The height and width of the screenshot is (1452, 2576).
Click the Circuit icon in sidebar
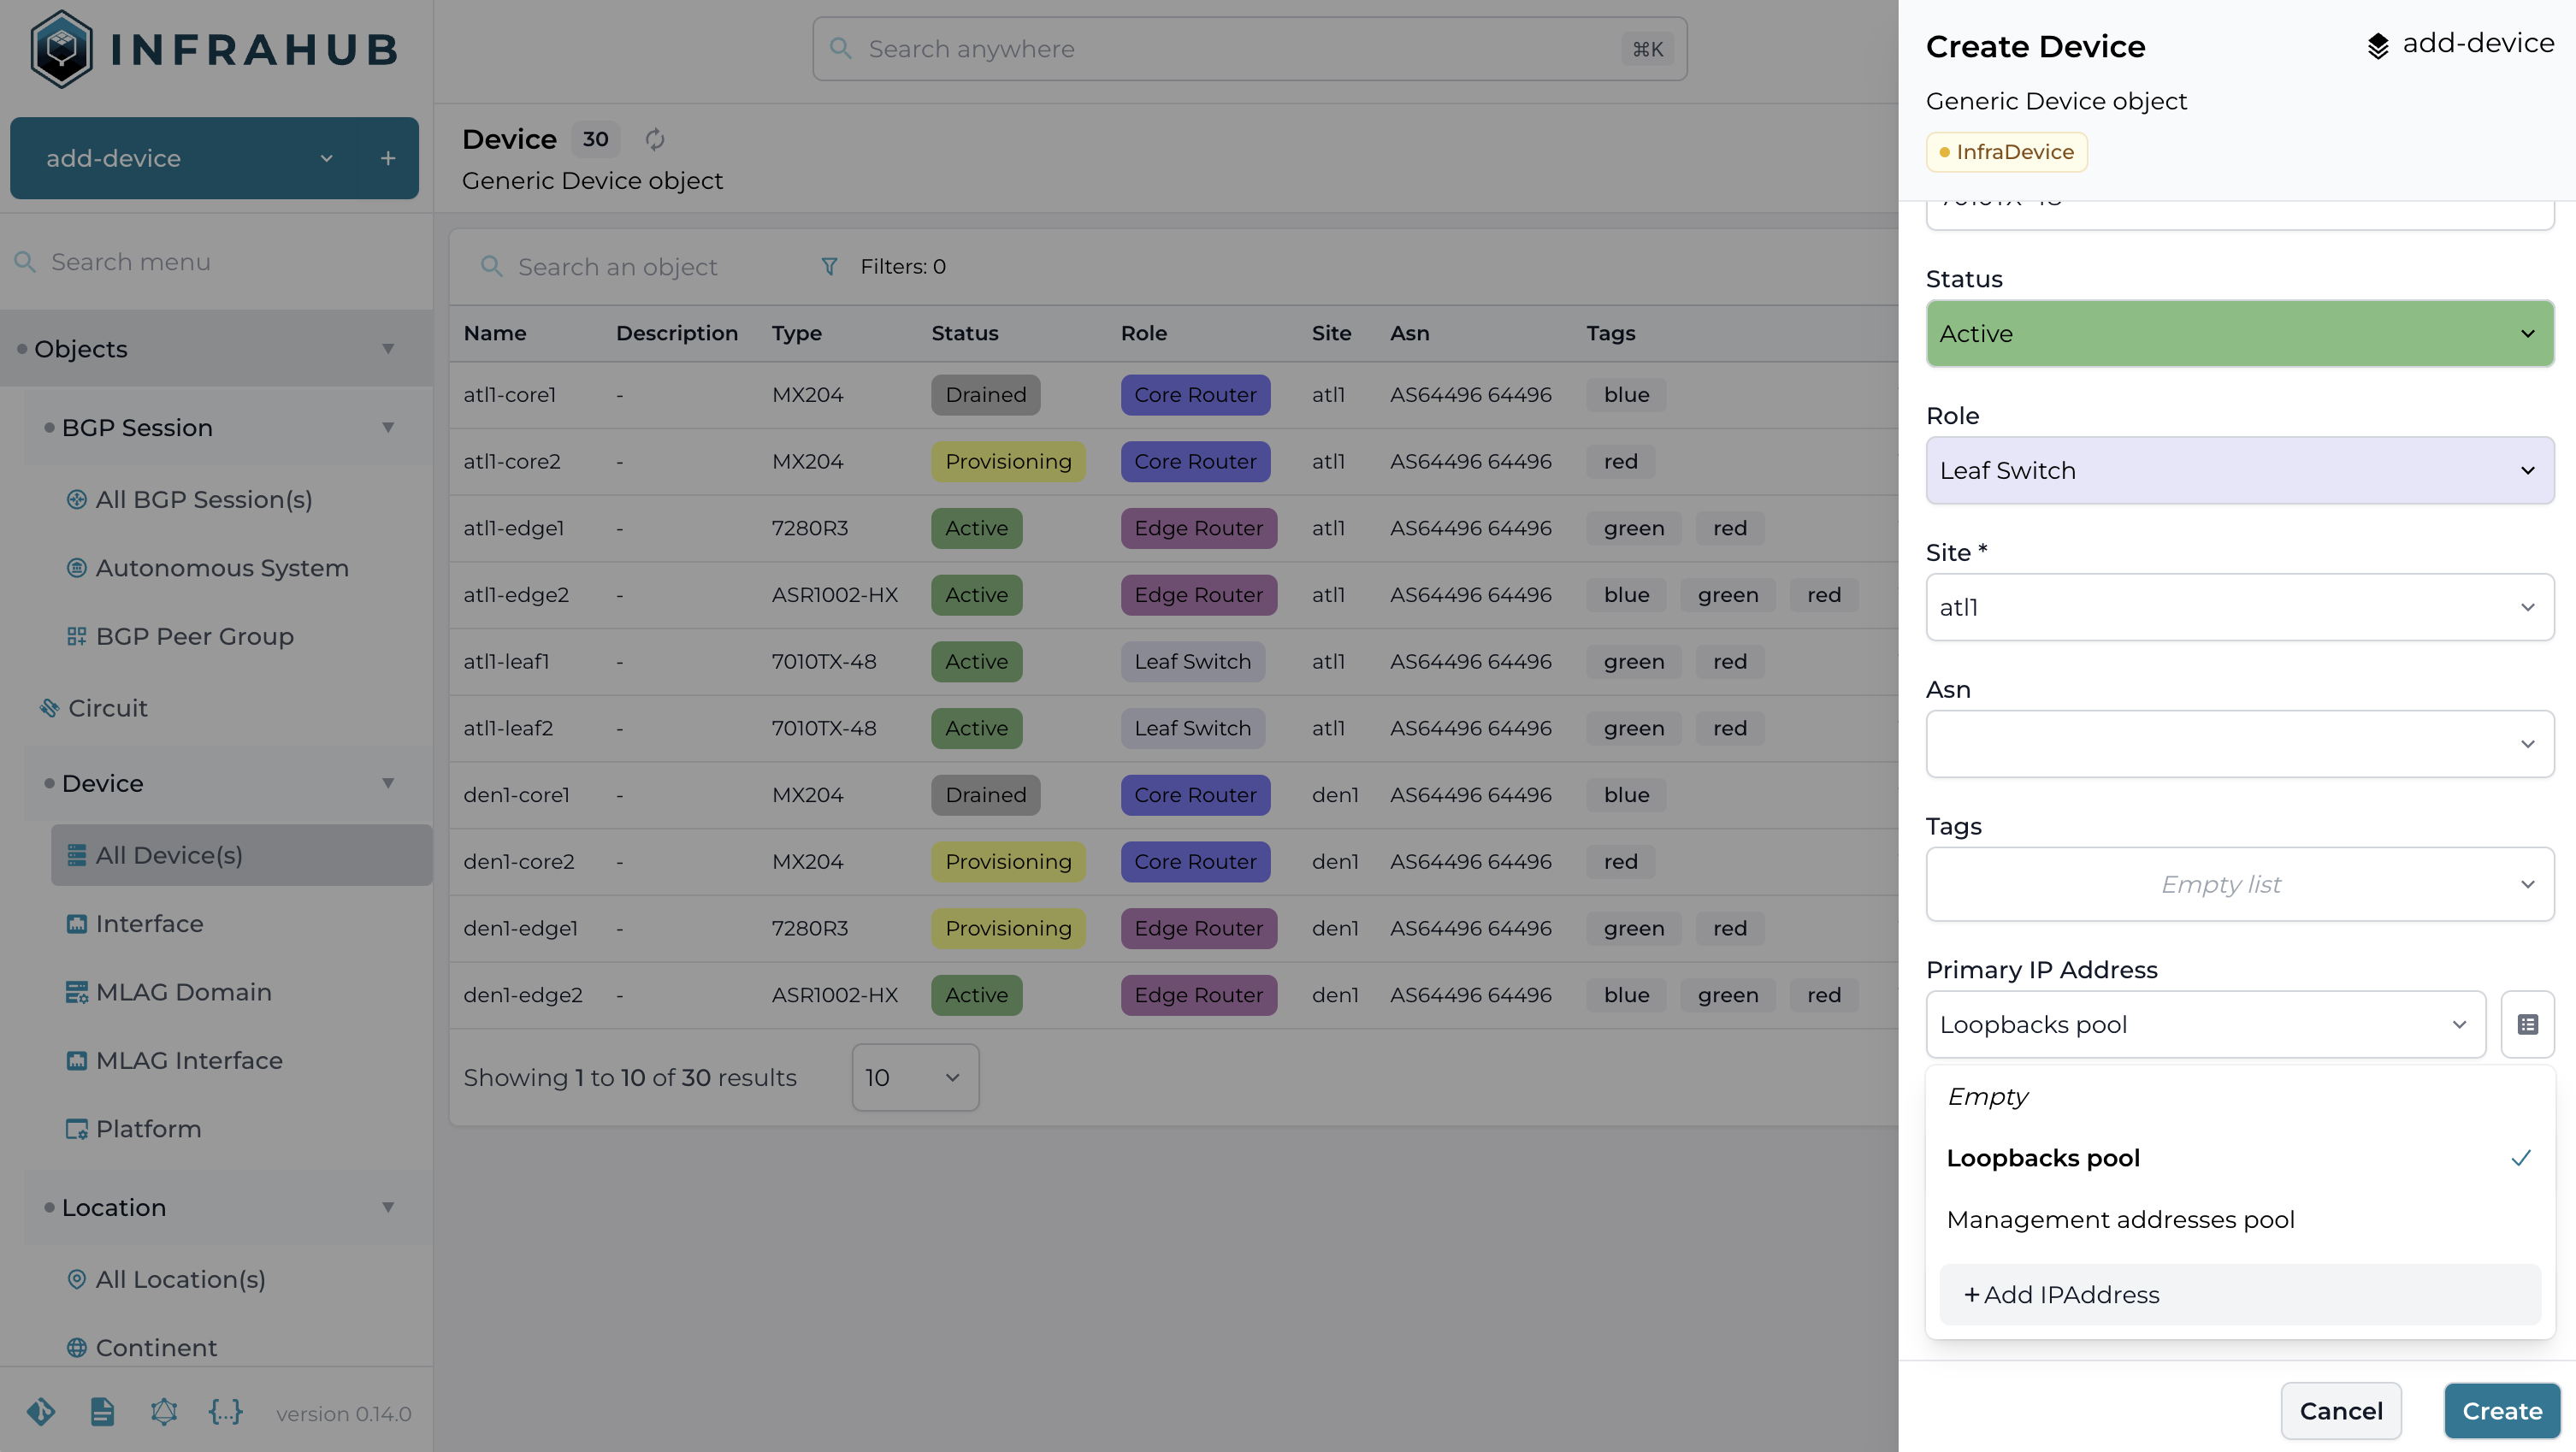49,708
